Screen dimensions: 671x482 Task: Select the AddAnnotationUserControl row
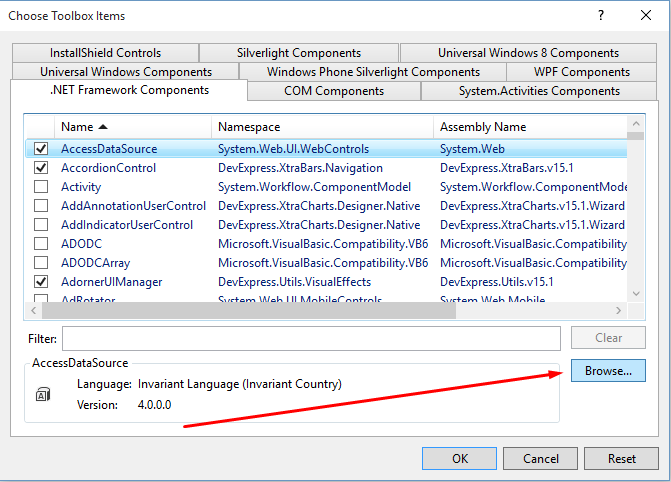(x=133, y=206)
